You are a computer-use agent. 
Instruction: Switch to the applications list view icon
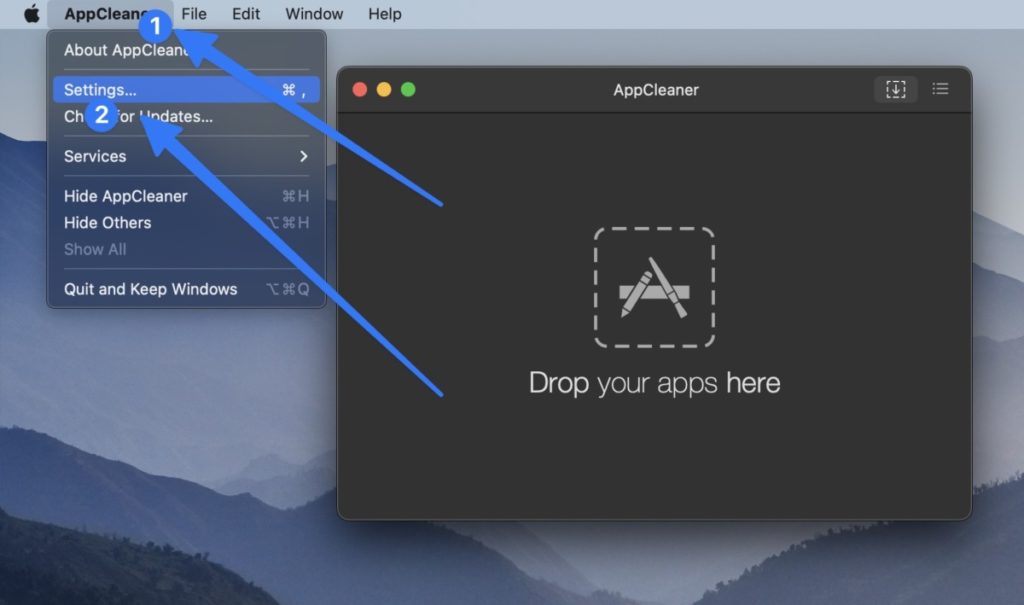pos(940,89)
